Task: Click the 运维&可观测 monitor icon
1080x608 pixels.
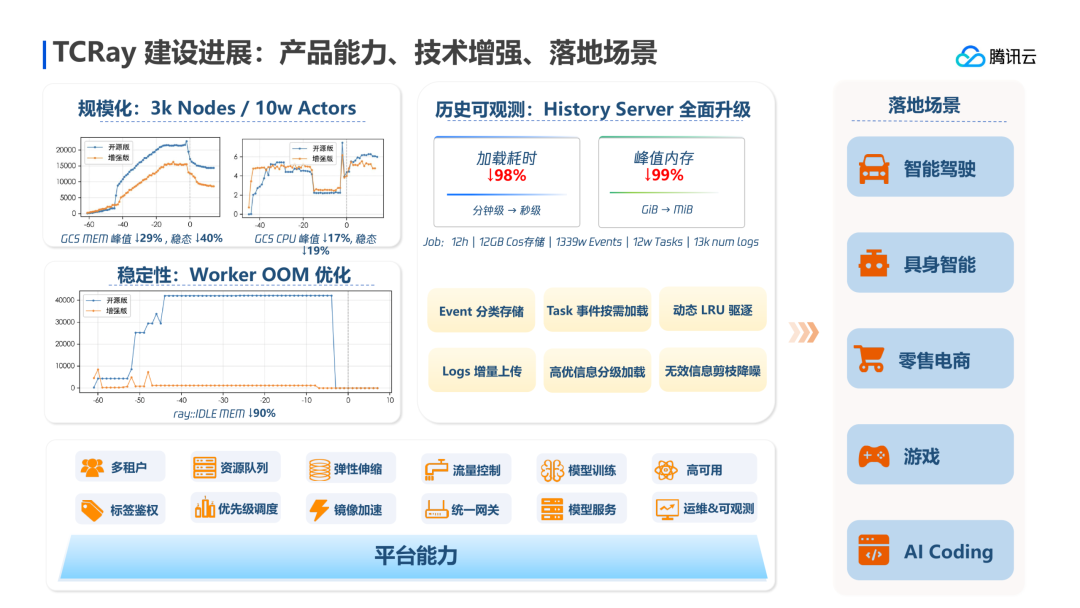Action: coord(667,510)
